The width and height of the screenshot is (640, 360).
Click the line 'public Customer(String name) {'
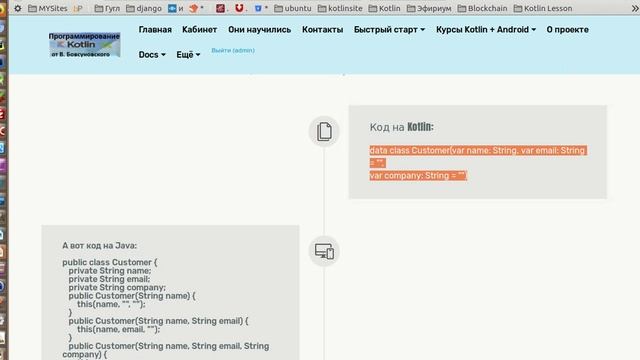[x=132, y=296]
